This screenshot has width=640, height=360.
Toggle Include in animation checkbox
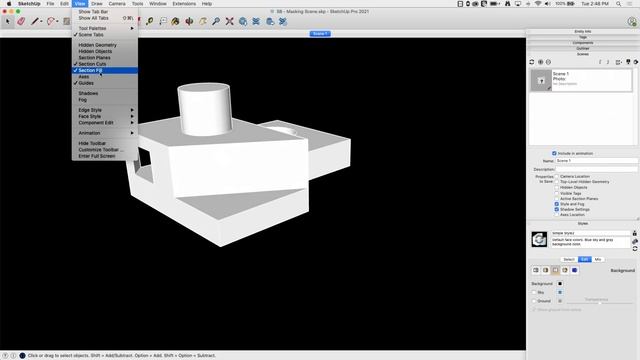click(x=554, y=153)
